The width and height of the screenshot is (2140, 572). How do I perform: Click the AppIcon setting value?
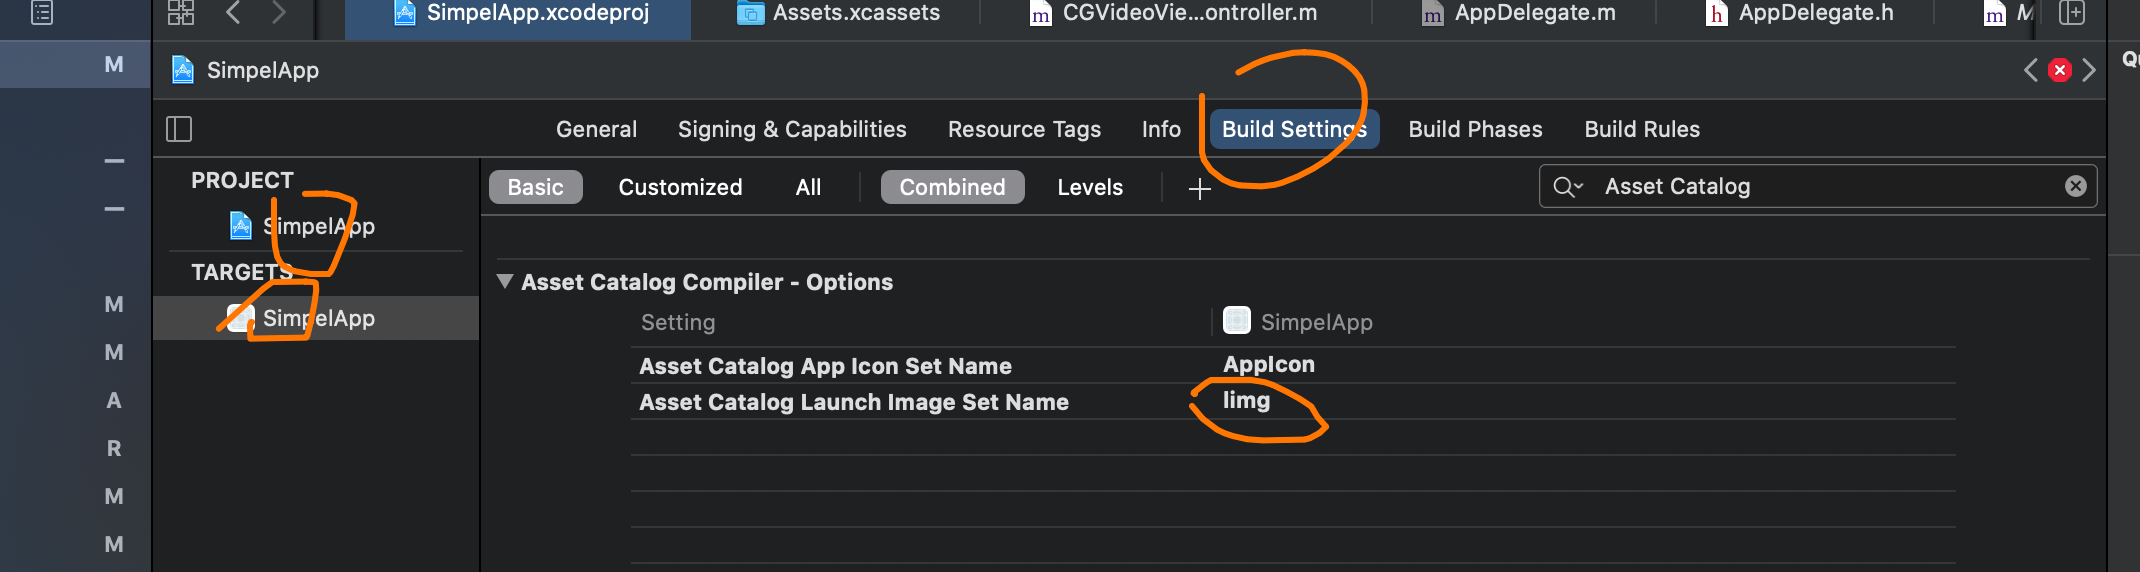(1268, 364)
